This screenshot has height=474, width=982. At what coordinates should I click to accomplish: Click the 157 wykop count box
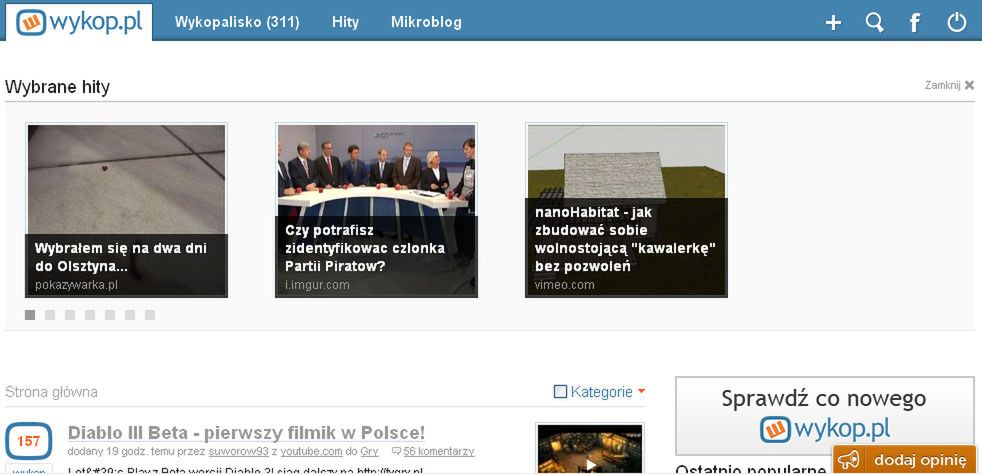tap(28, 441)
